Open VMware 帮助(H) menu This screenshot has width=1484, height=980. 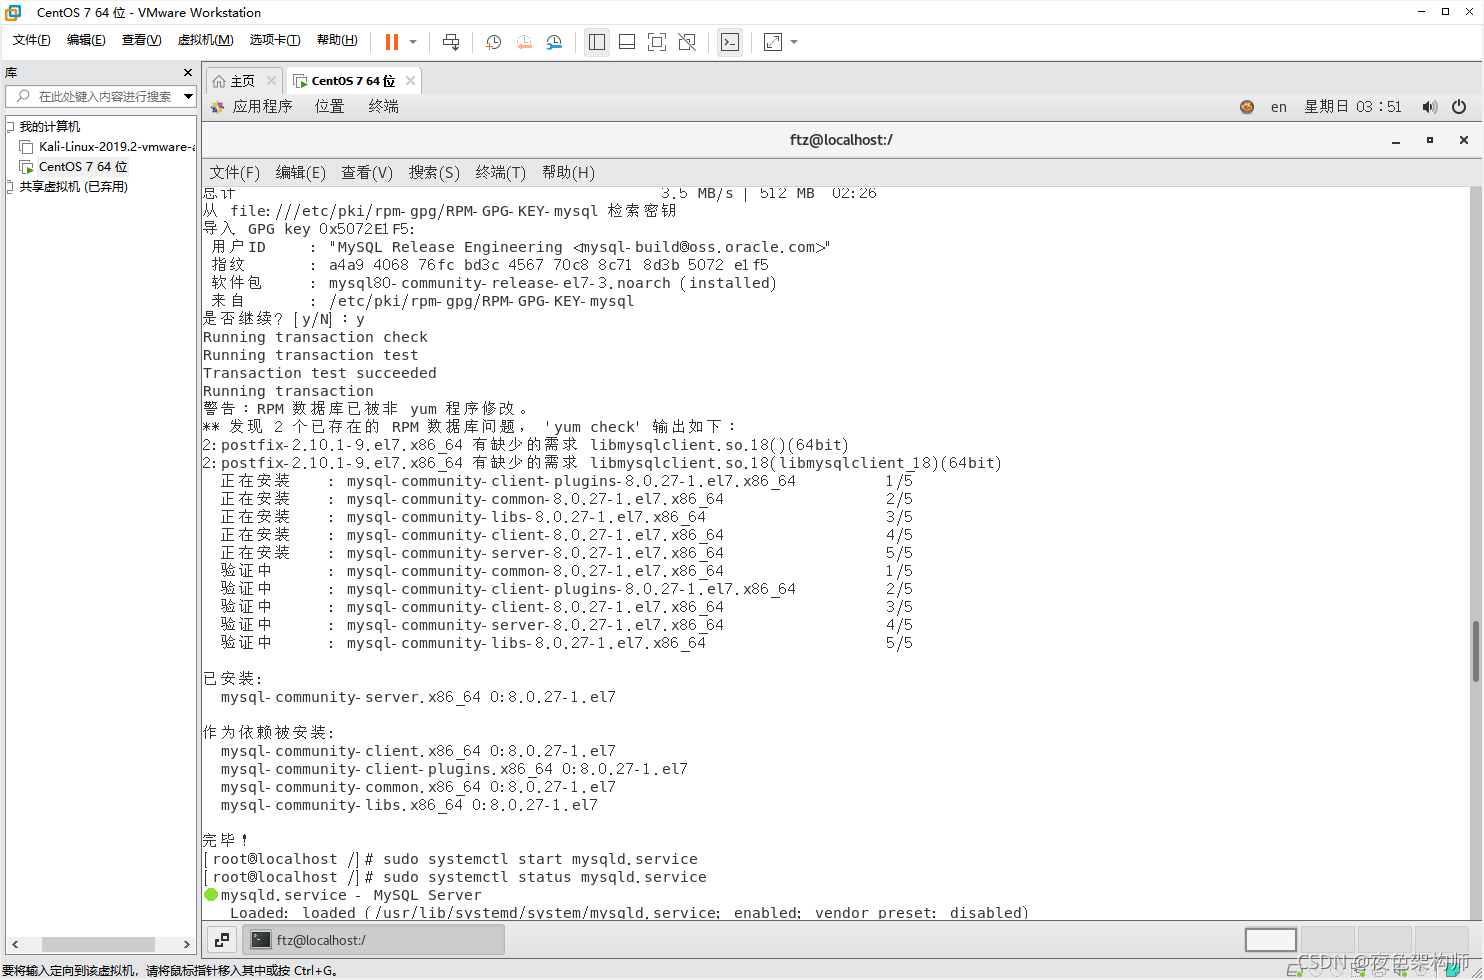pyautogui.click(x=337, y=40)
